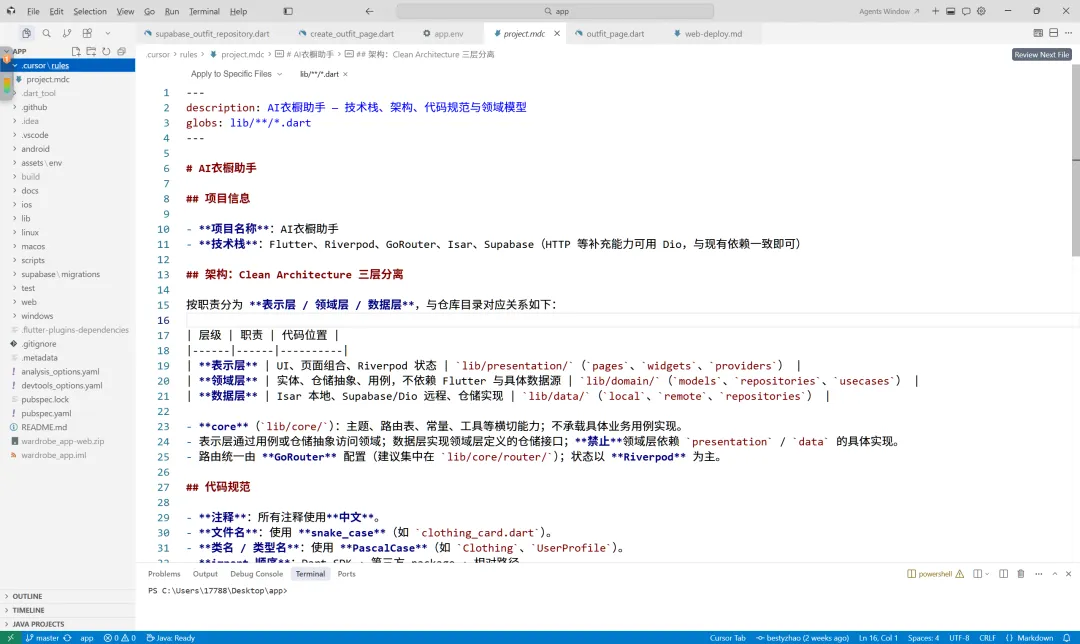1080x644 pixels.
Task: Expand the TIMELINE section
Action: tap(68, 610)
